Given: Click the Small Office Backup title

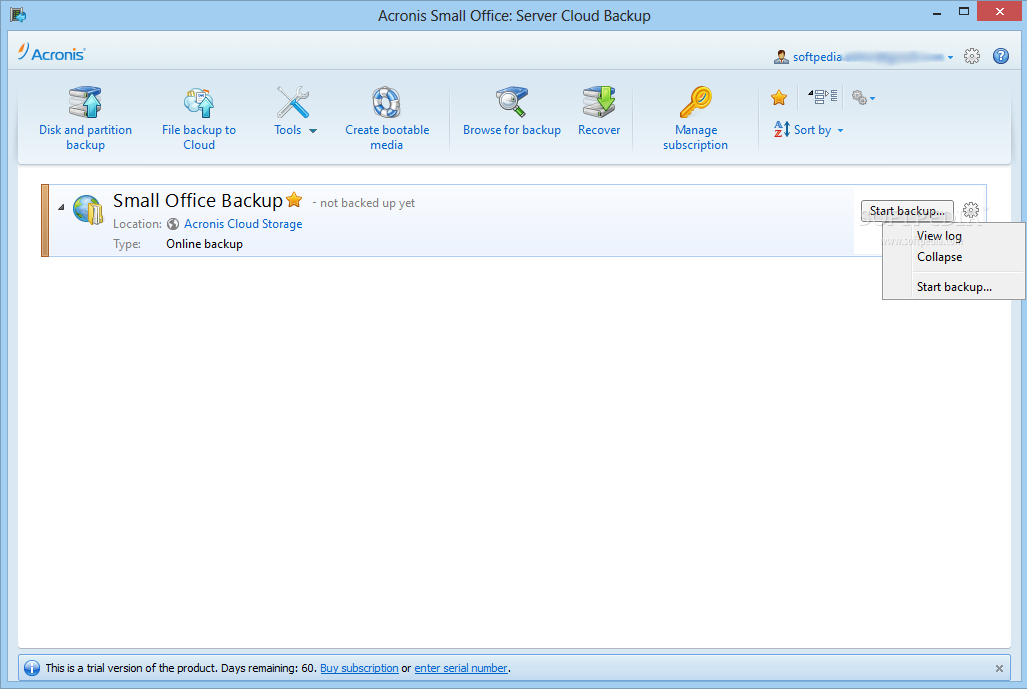Looking at the screenshot, I should coord(198,200).
